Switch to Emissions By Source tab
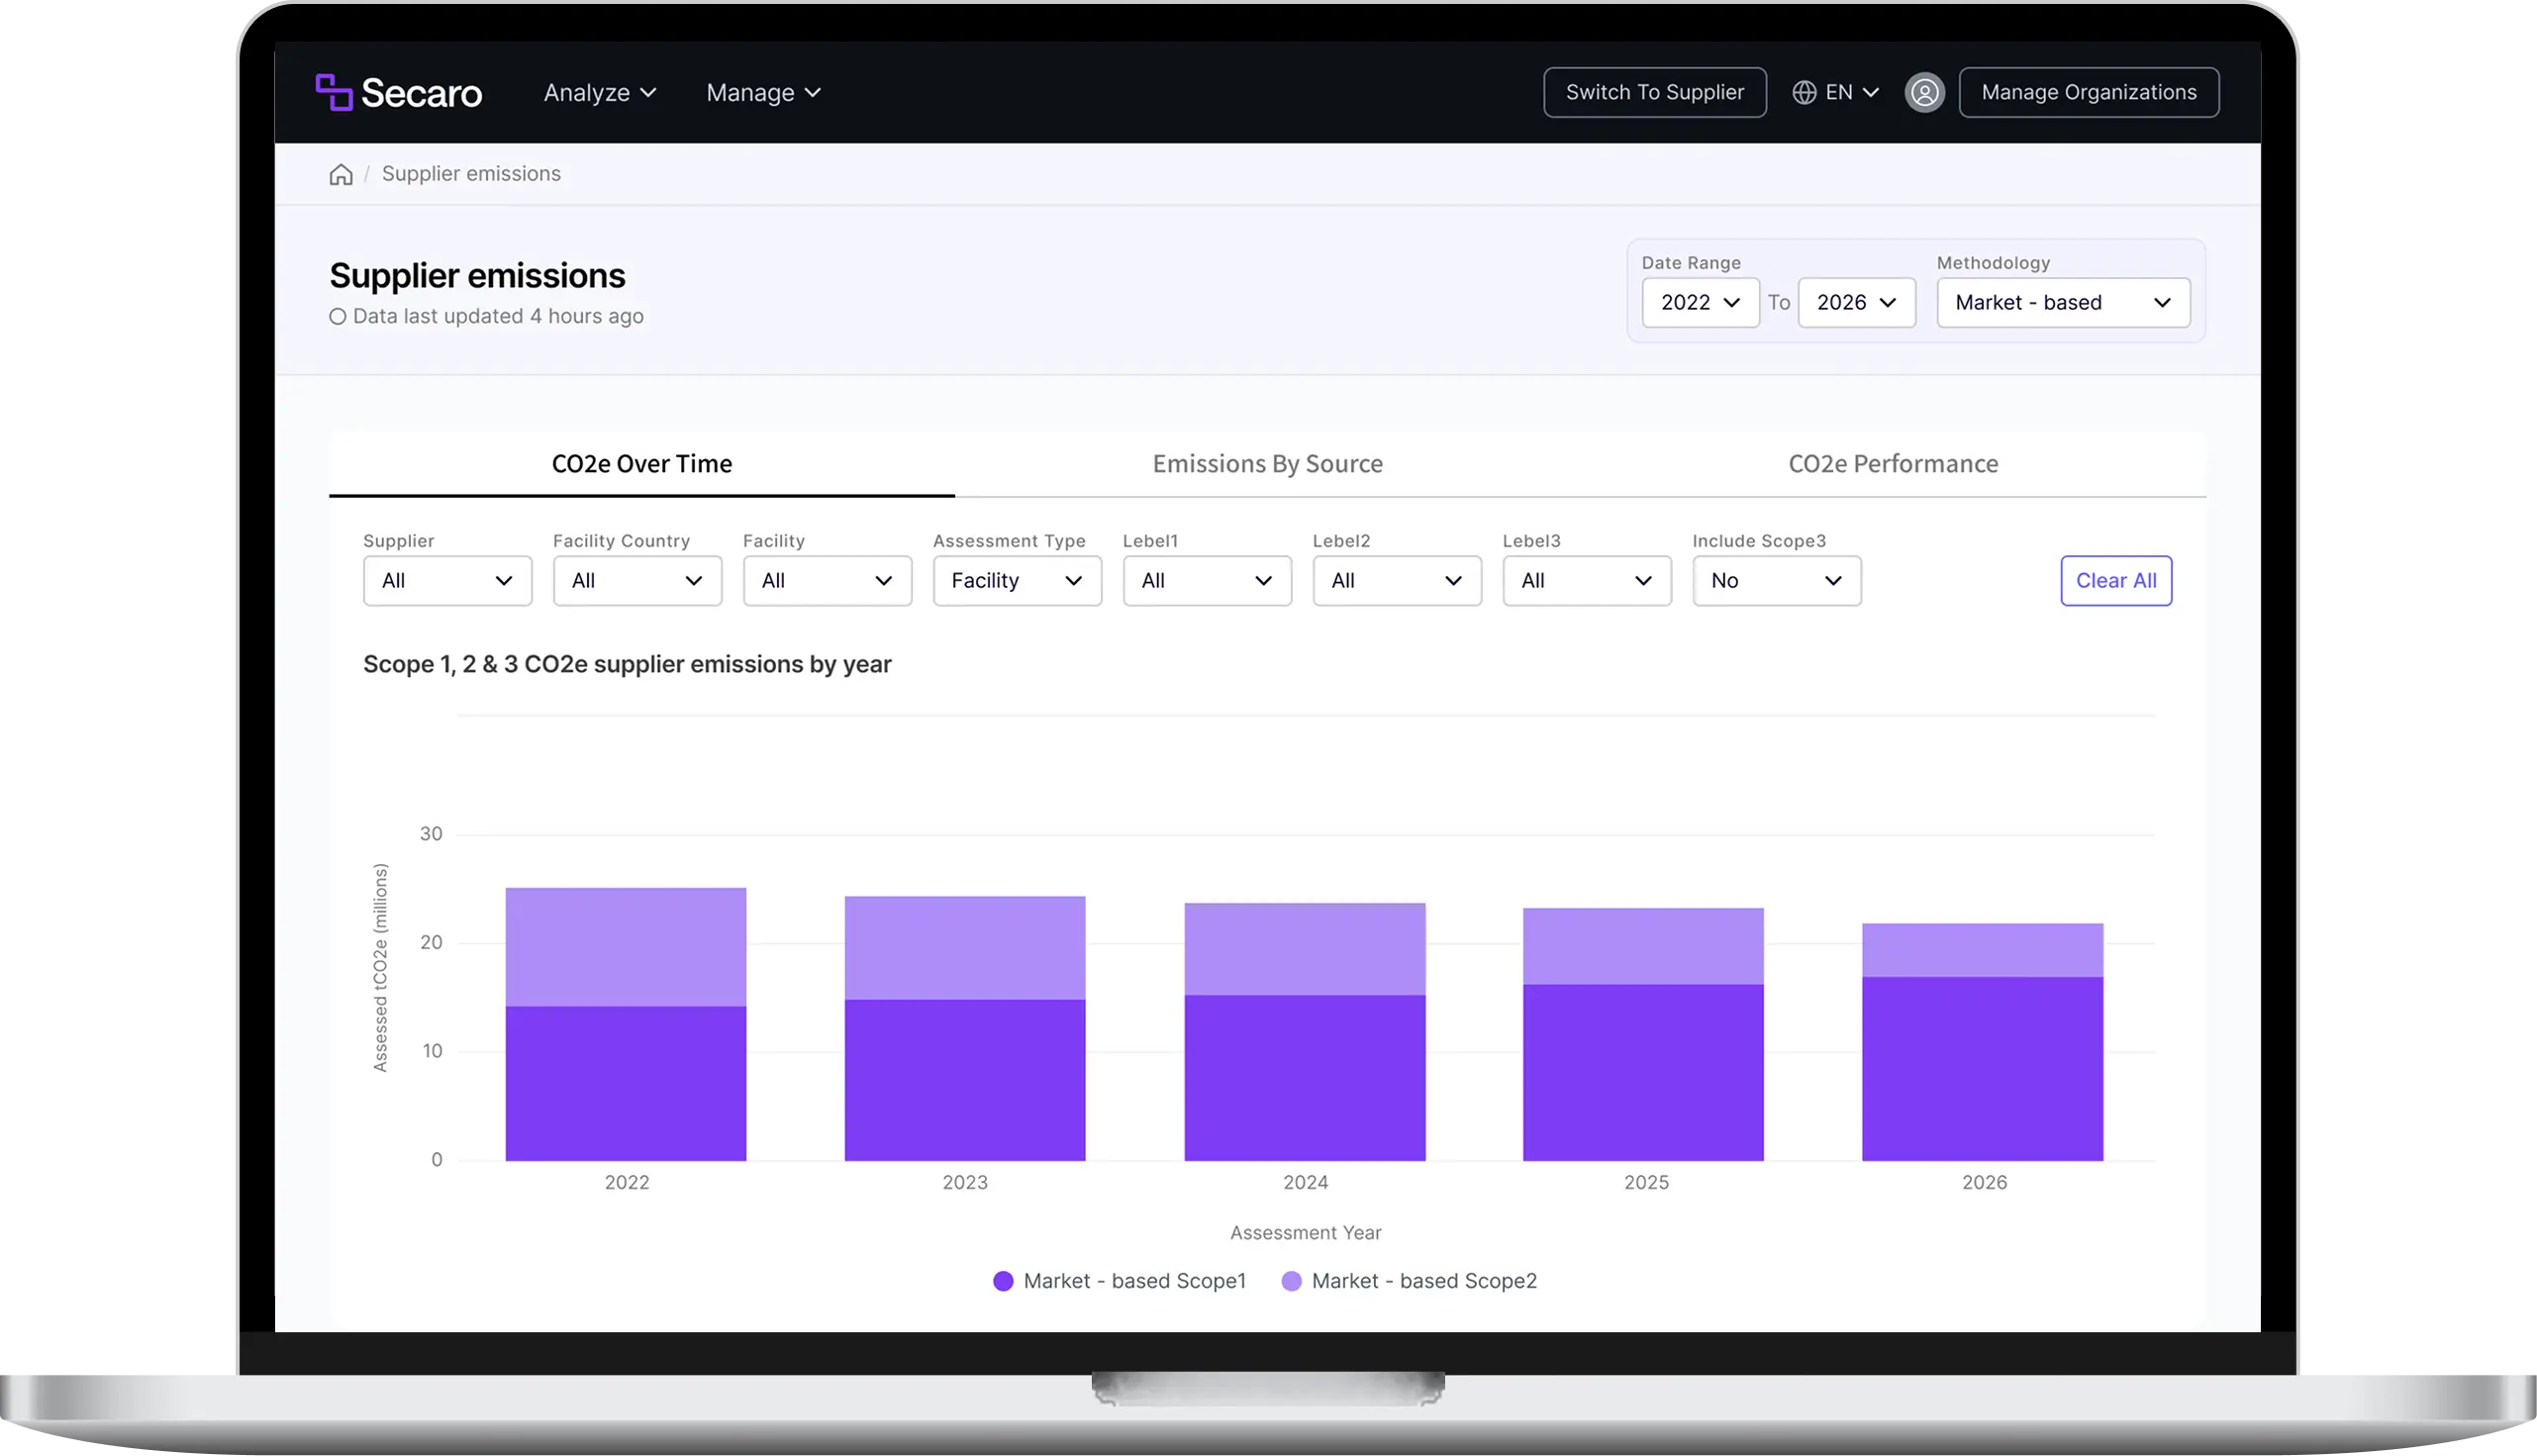The height and width of the screenshot is (1456, 2537). tap(1267, 464)
